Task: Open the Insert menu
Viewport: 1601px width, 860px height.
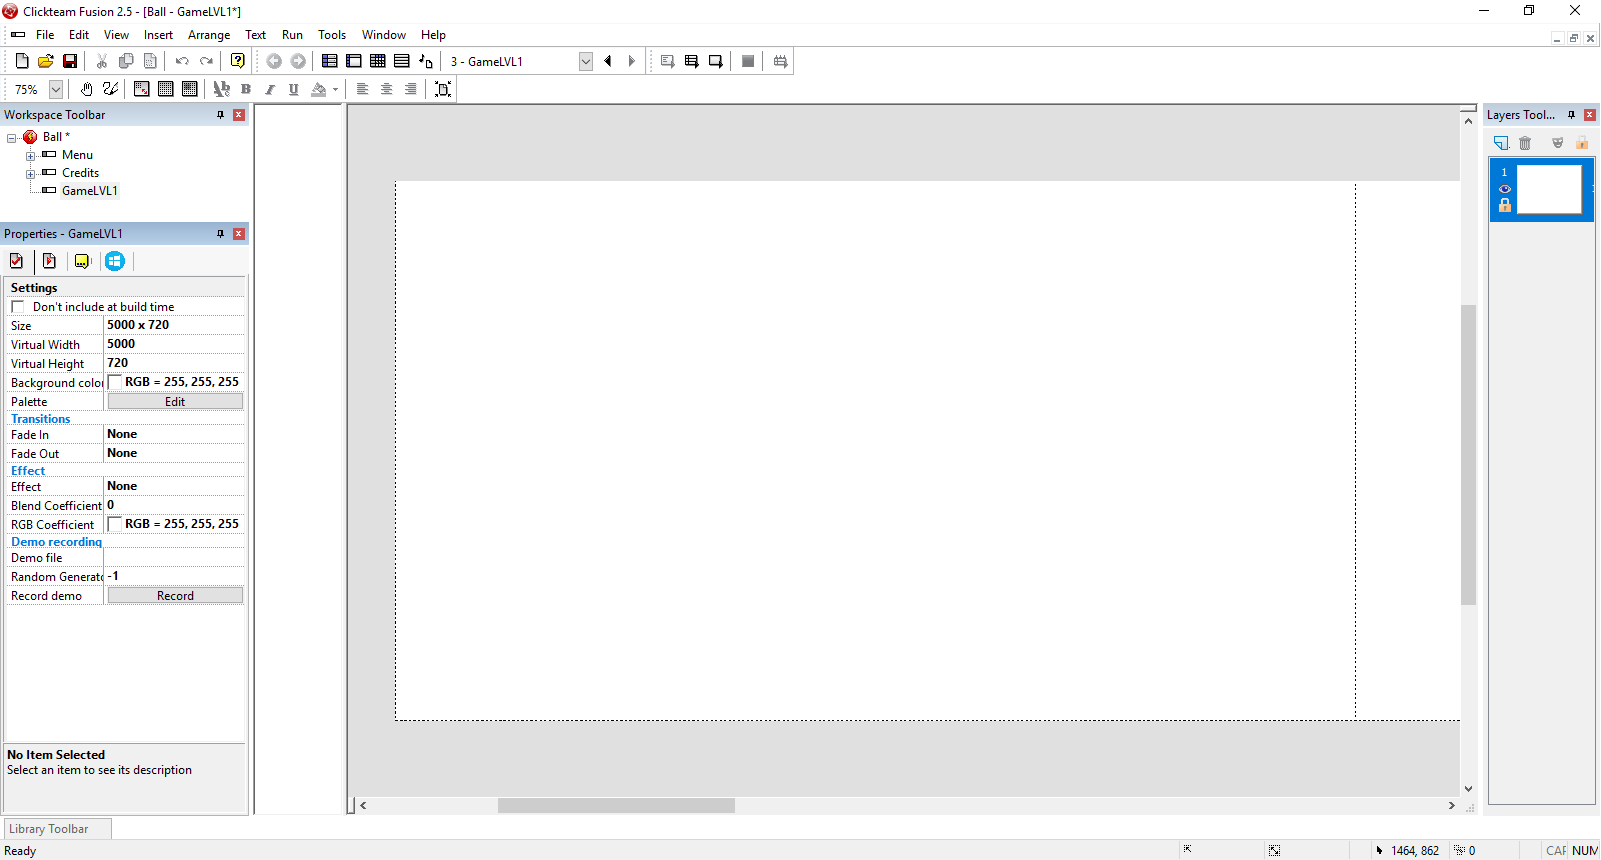Action: [158, 35]
